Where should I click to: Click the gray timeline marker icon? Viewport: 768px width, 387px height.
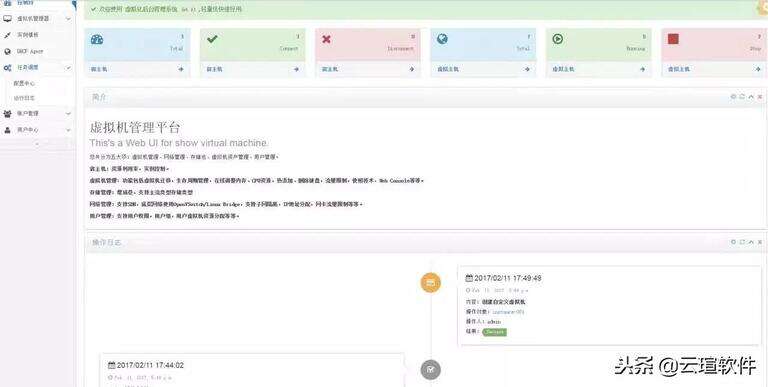[431, 370]
